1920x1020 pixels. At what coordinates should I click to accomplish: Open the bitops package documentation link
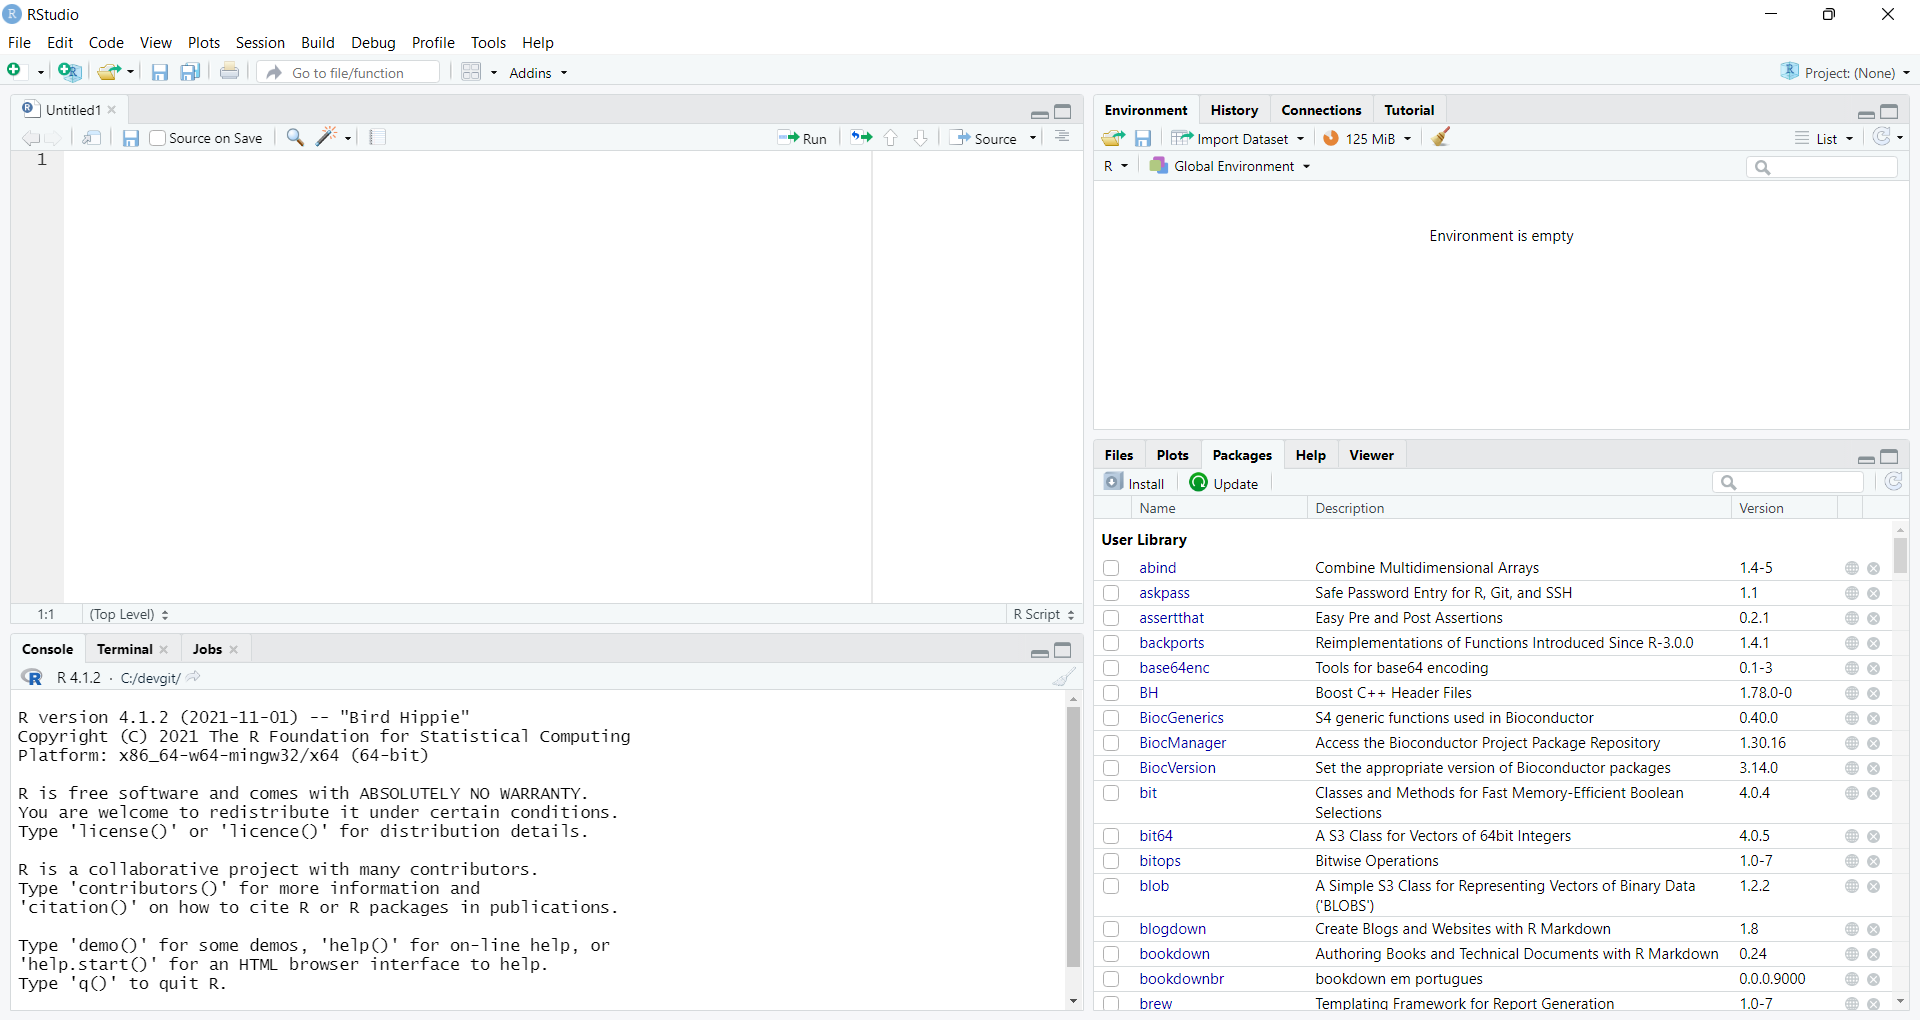pos(1160,861)
